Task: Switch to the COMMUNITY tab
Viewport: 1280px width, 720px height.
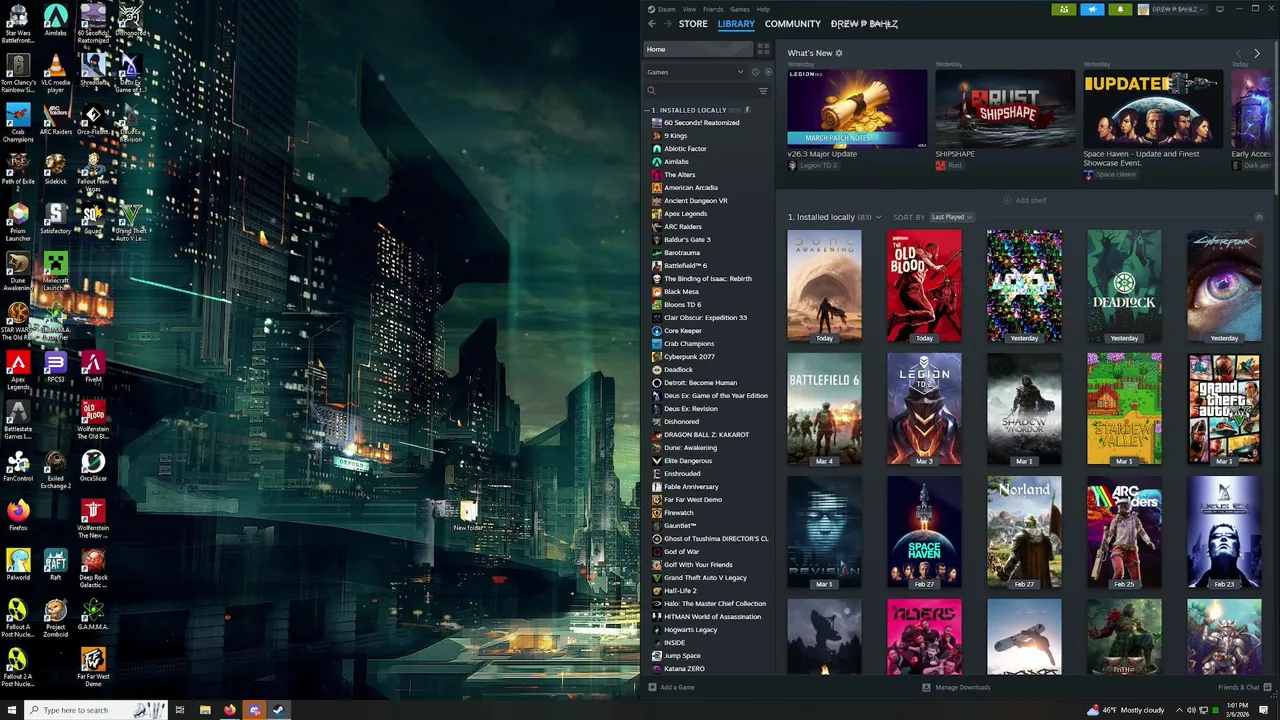Action: 793,24
